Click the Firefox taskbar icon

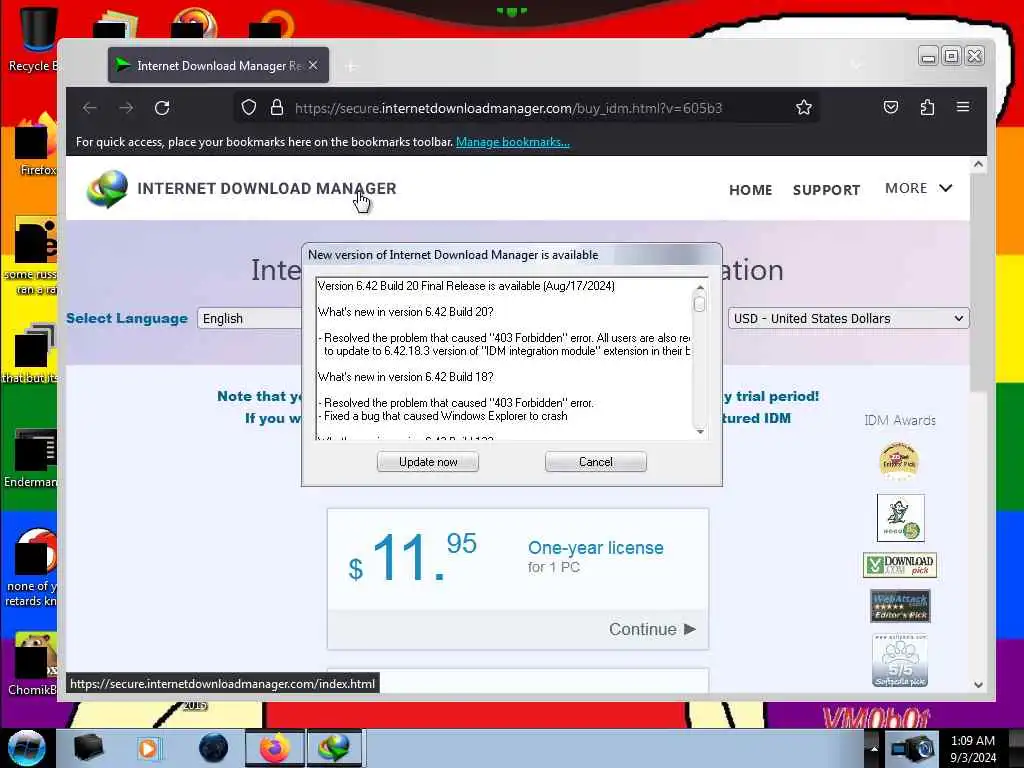pyautogui.click(x=275, y=748)
